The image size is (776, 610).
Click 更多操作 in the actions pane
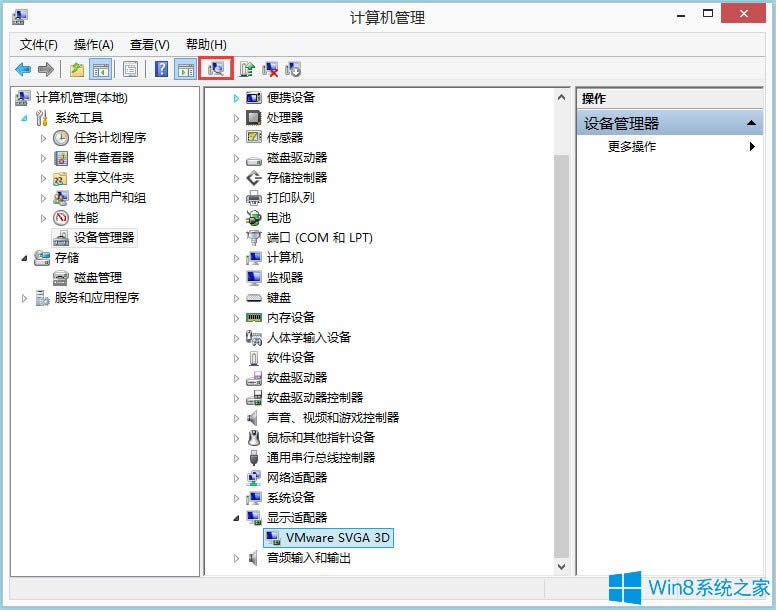click(632, 146)
